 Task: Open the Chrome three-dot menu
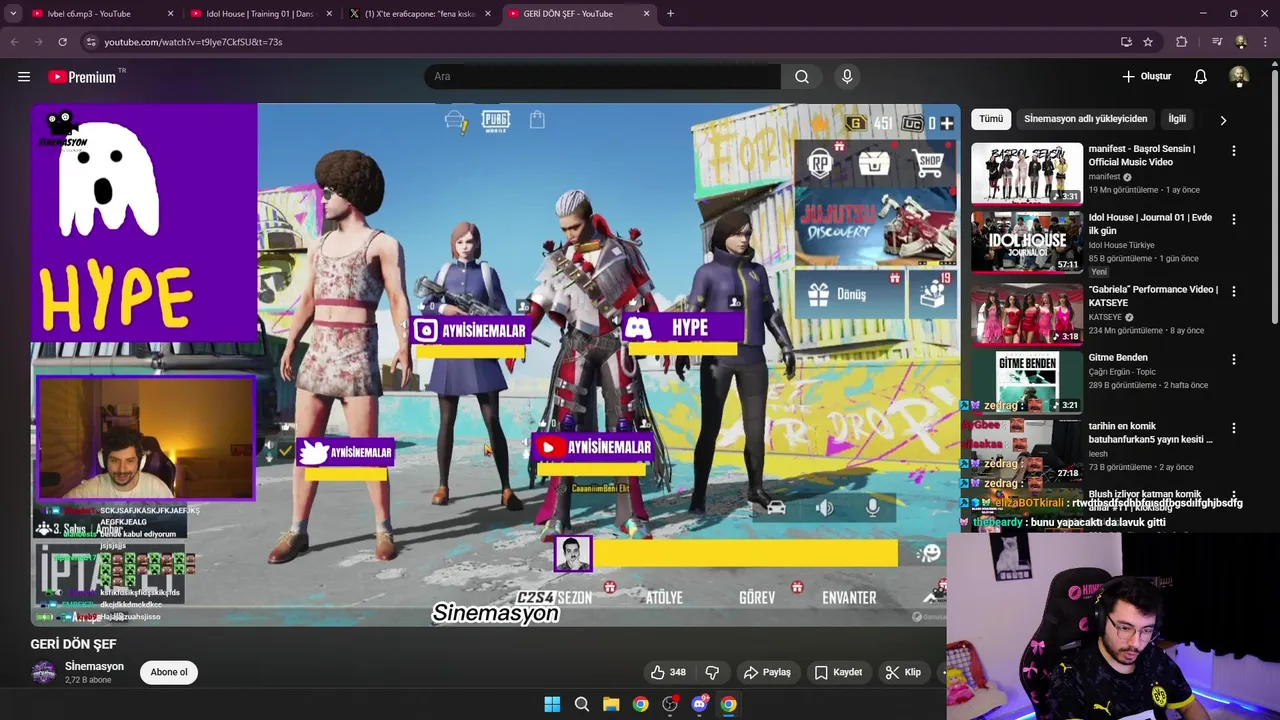1265,42
